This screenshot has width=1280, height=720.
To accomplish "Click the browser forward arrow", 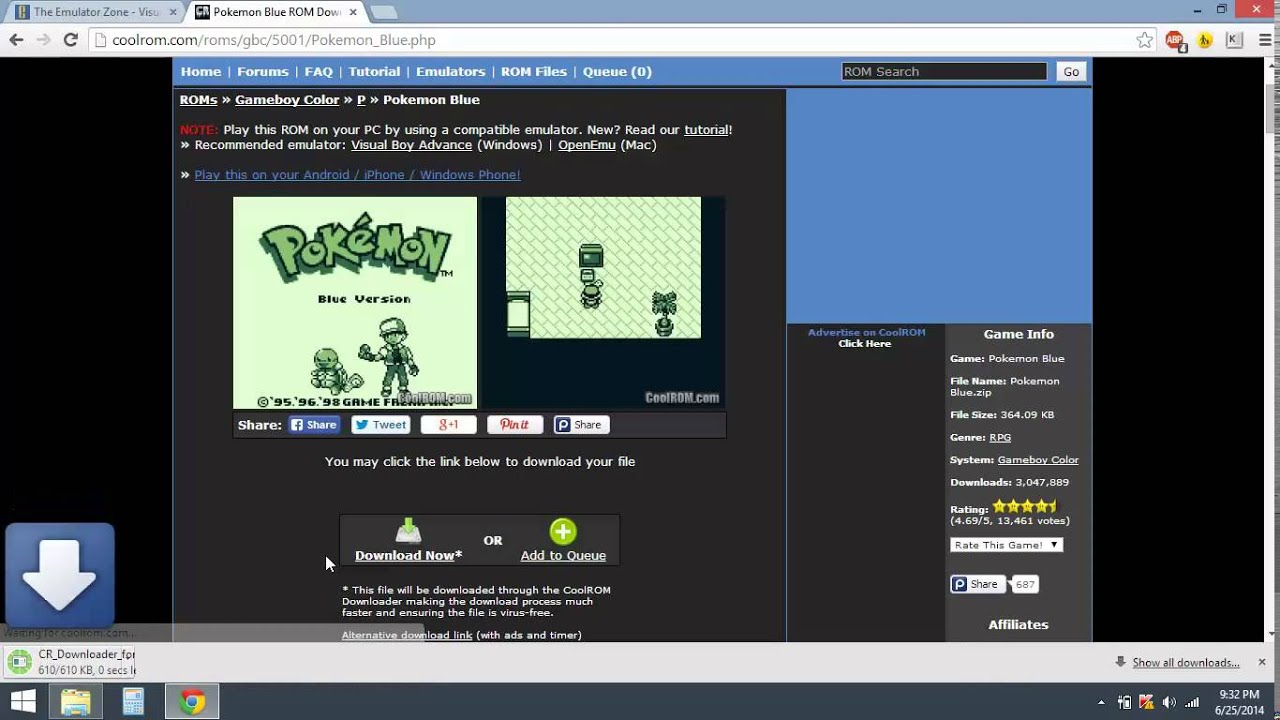I will click(43, 40).
